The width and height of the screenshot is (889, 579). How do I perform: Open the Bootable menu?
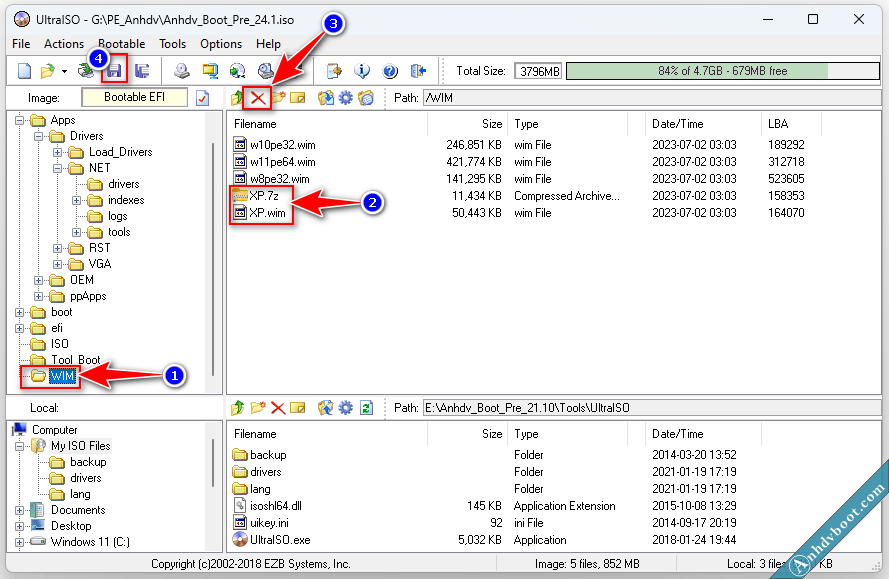[x=121, y=44]
